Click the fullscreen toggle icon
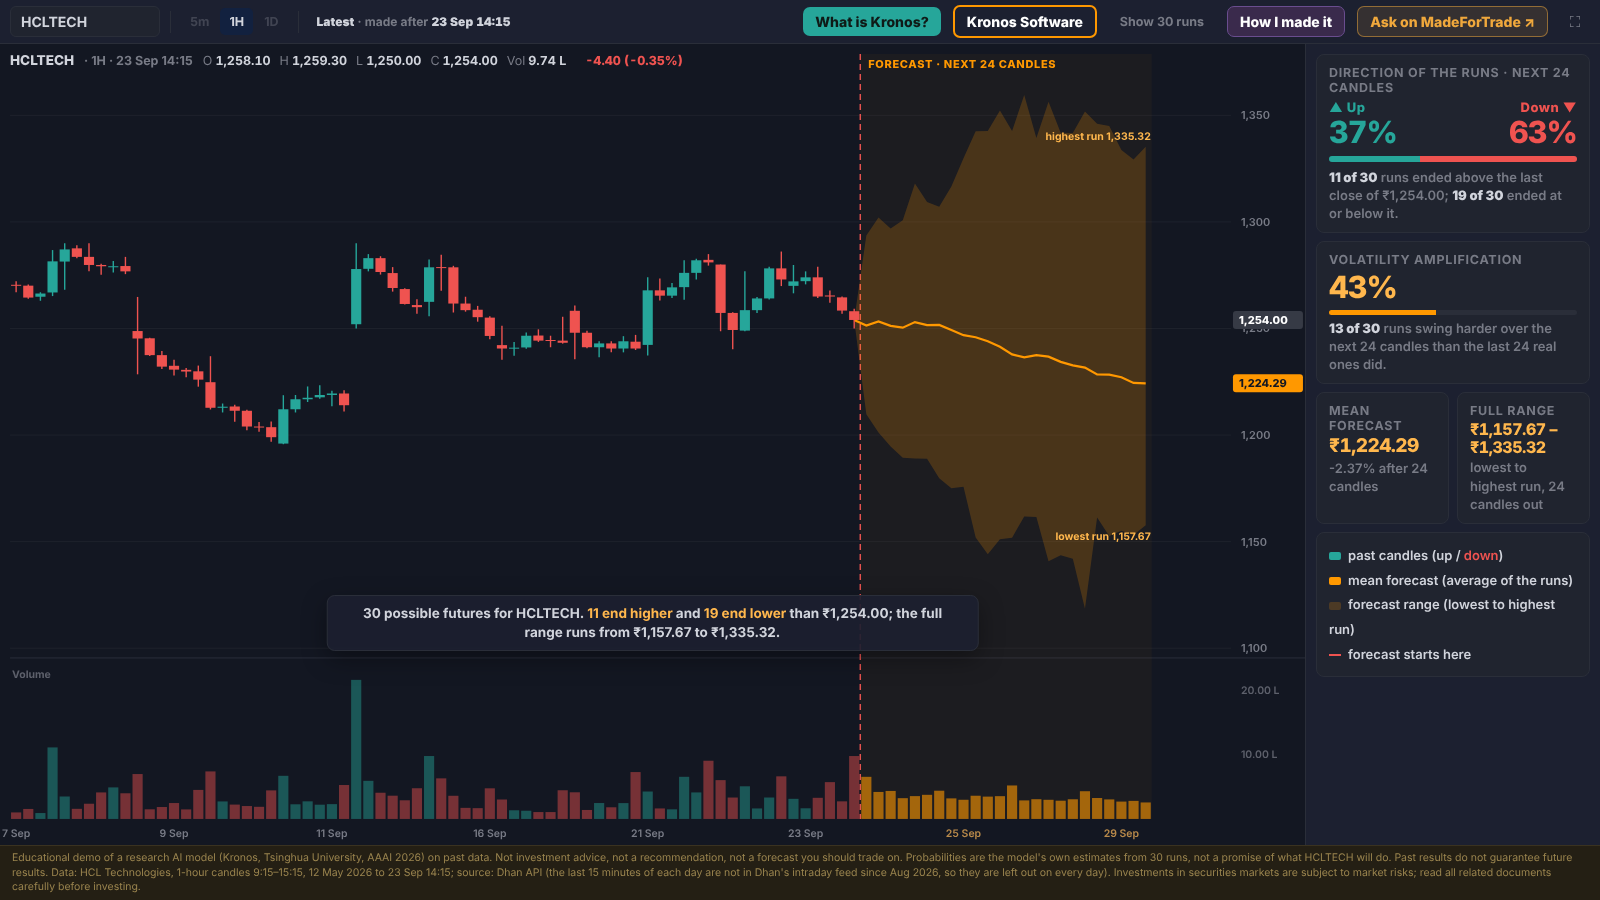 (x=1575, y=22)
